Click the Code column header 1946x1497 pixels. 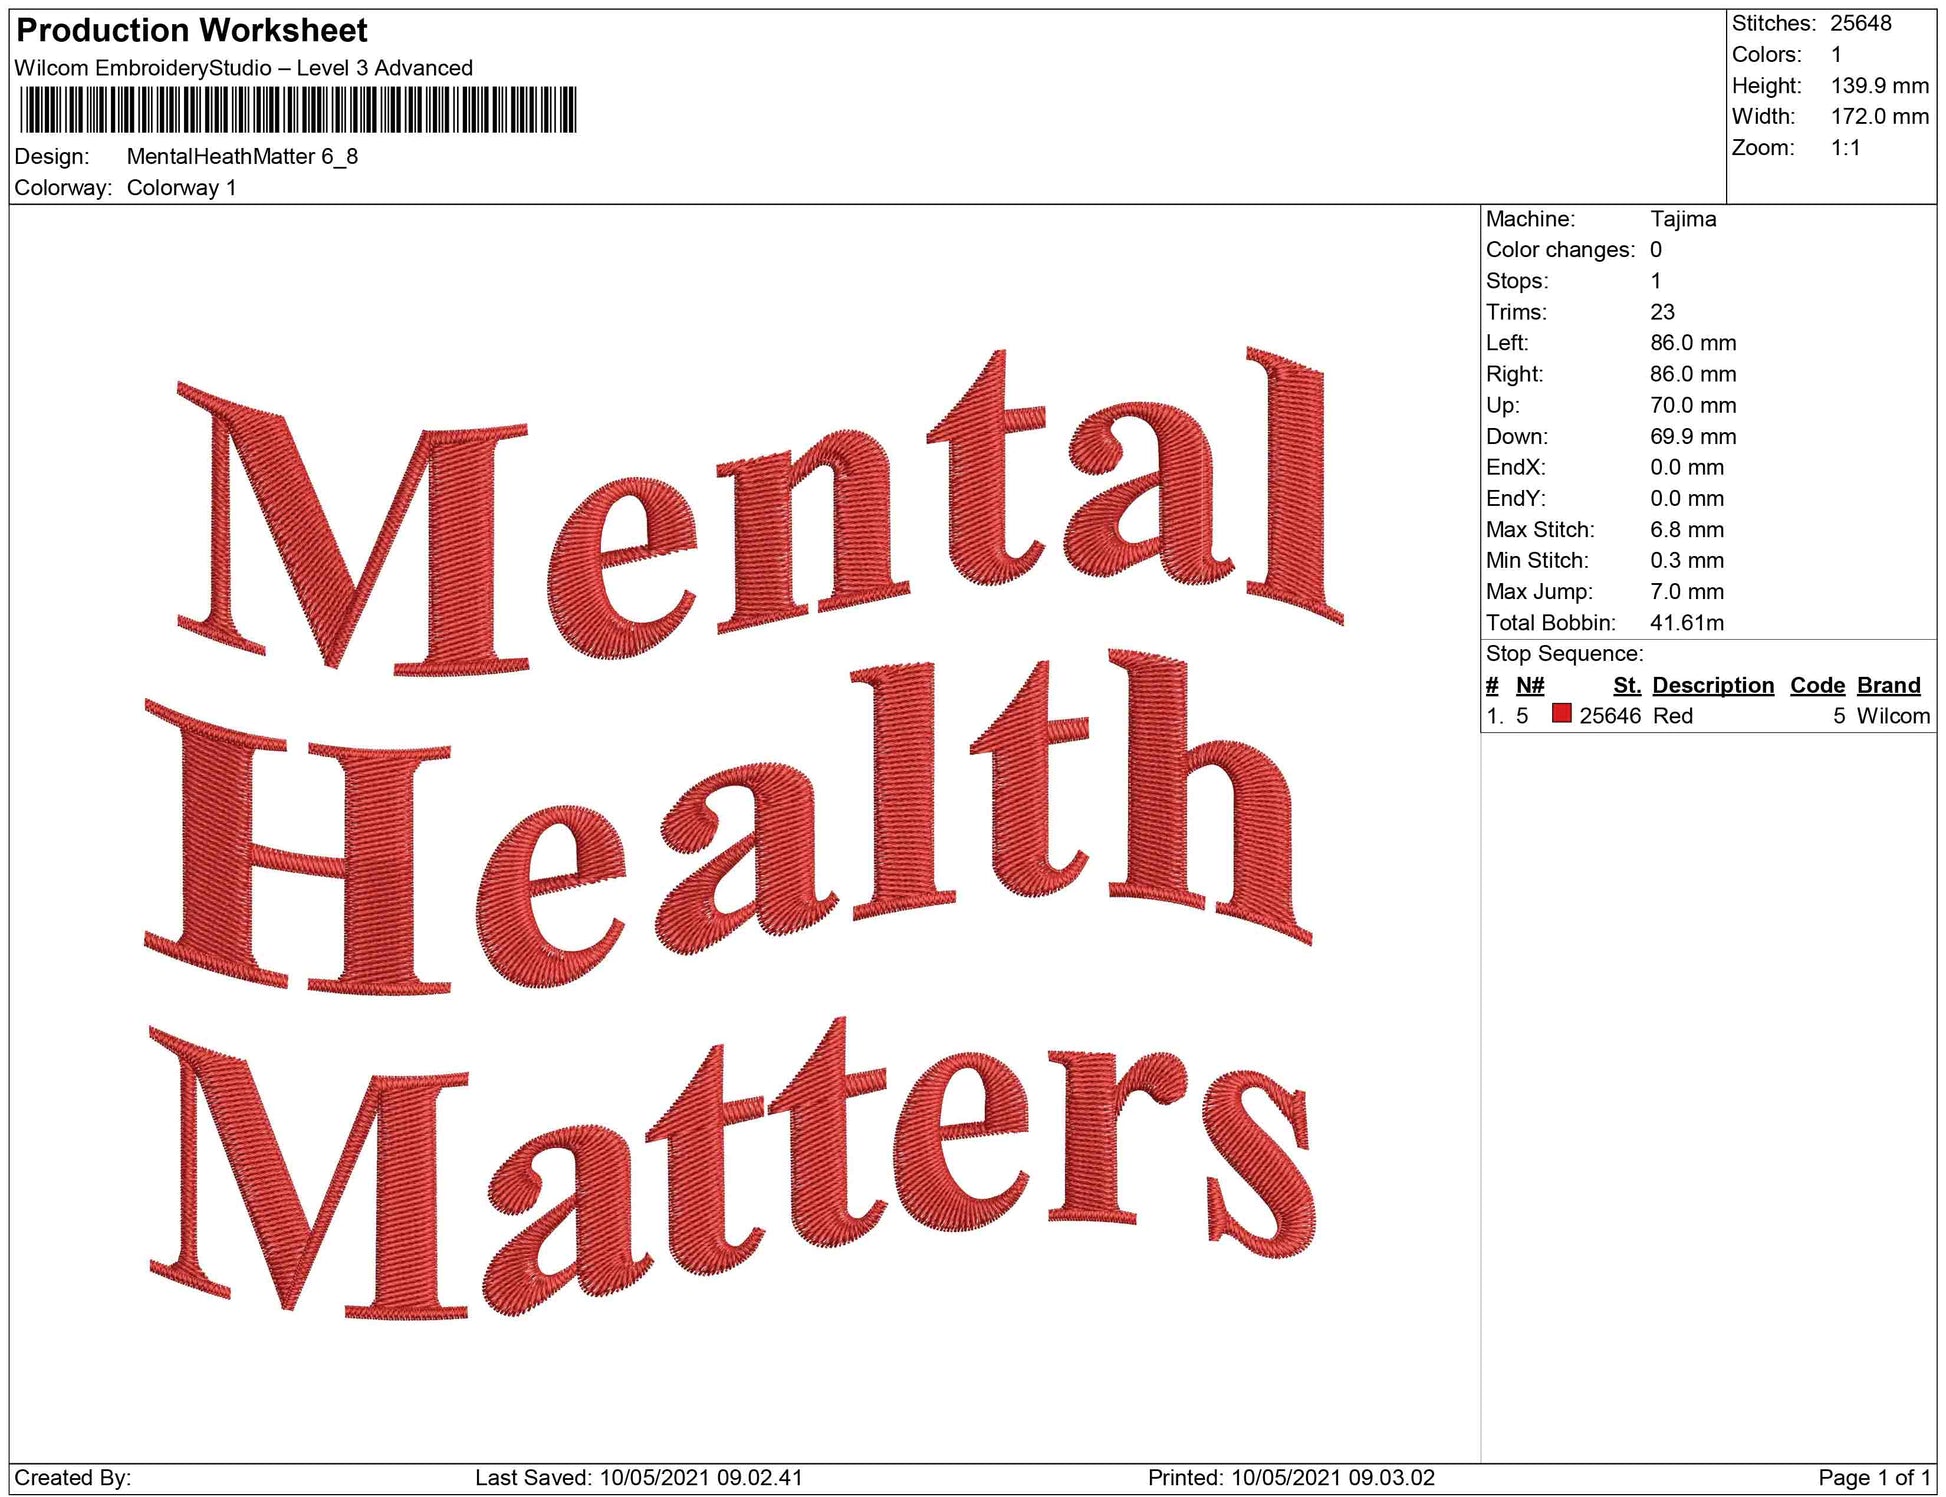pyautogui.click(x=1816, y=685)
